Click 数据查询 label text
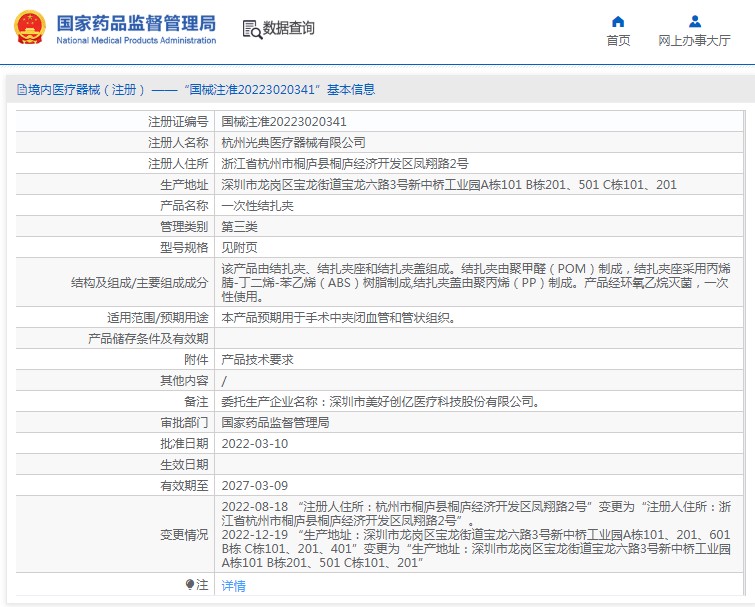The height and width of the screenshot is (607, 755). point(288,28)
